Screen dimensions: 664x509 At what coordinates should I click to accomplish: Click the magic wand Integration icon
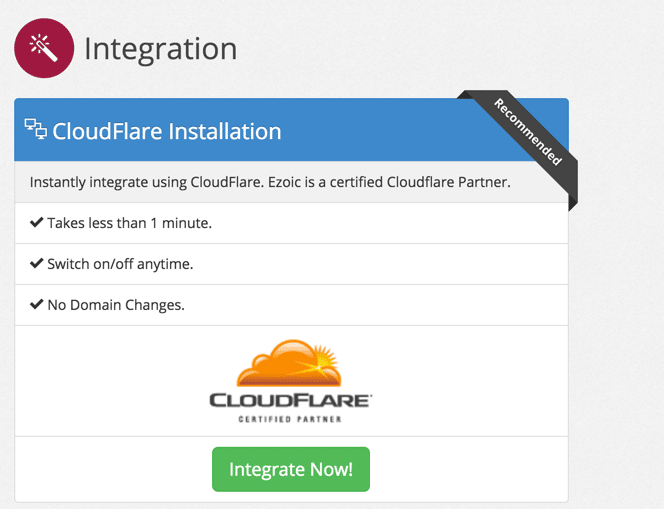(42, 48)
